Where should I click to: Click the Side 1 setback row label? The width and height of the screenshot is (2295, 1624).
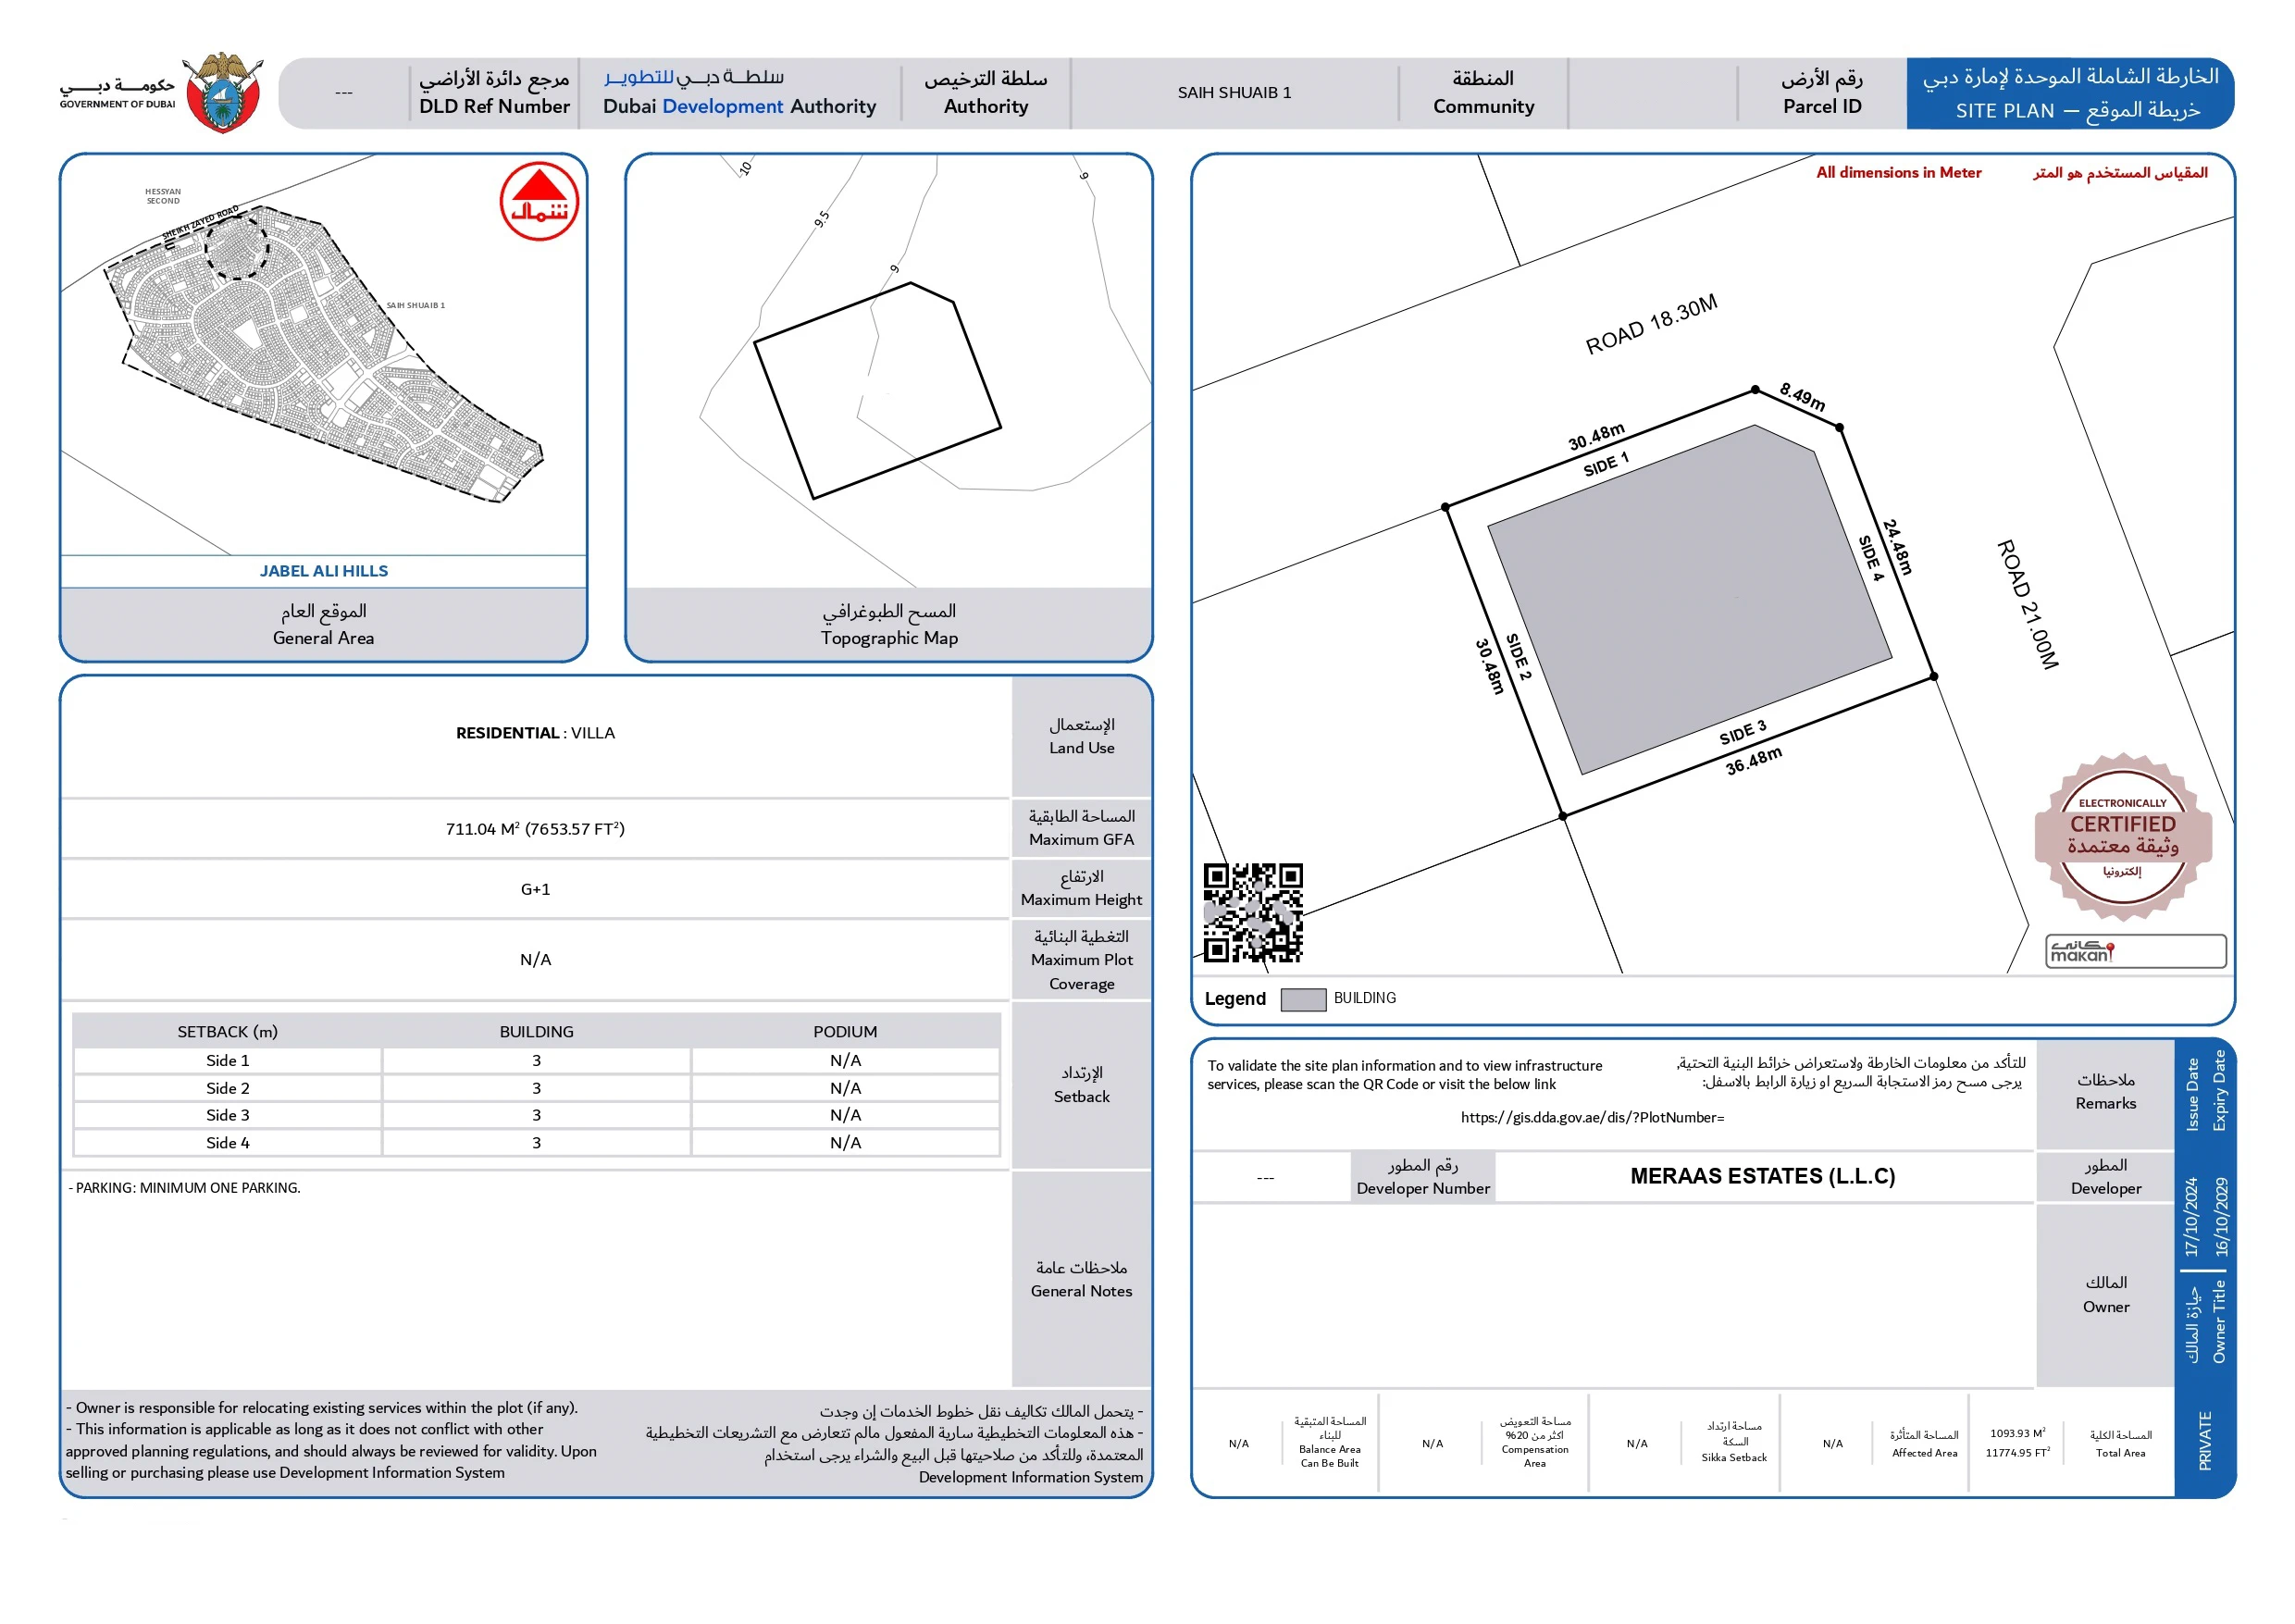point(228,1061)
